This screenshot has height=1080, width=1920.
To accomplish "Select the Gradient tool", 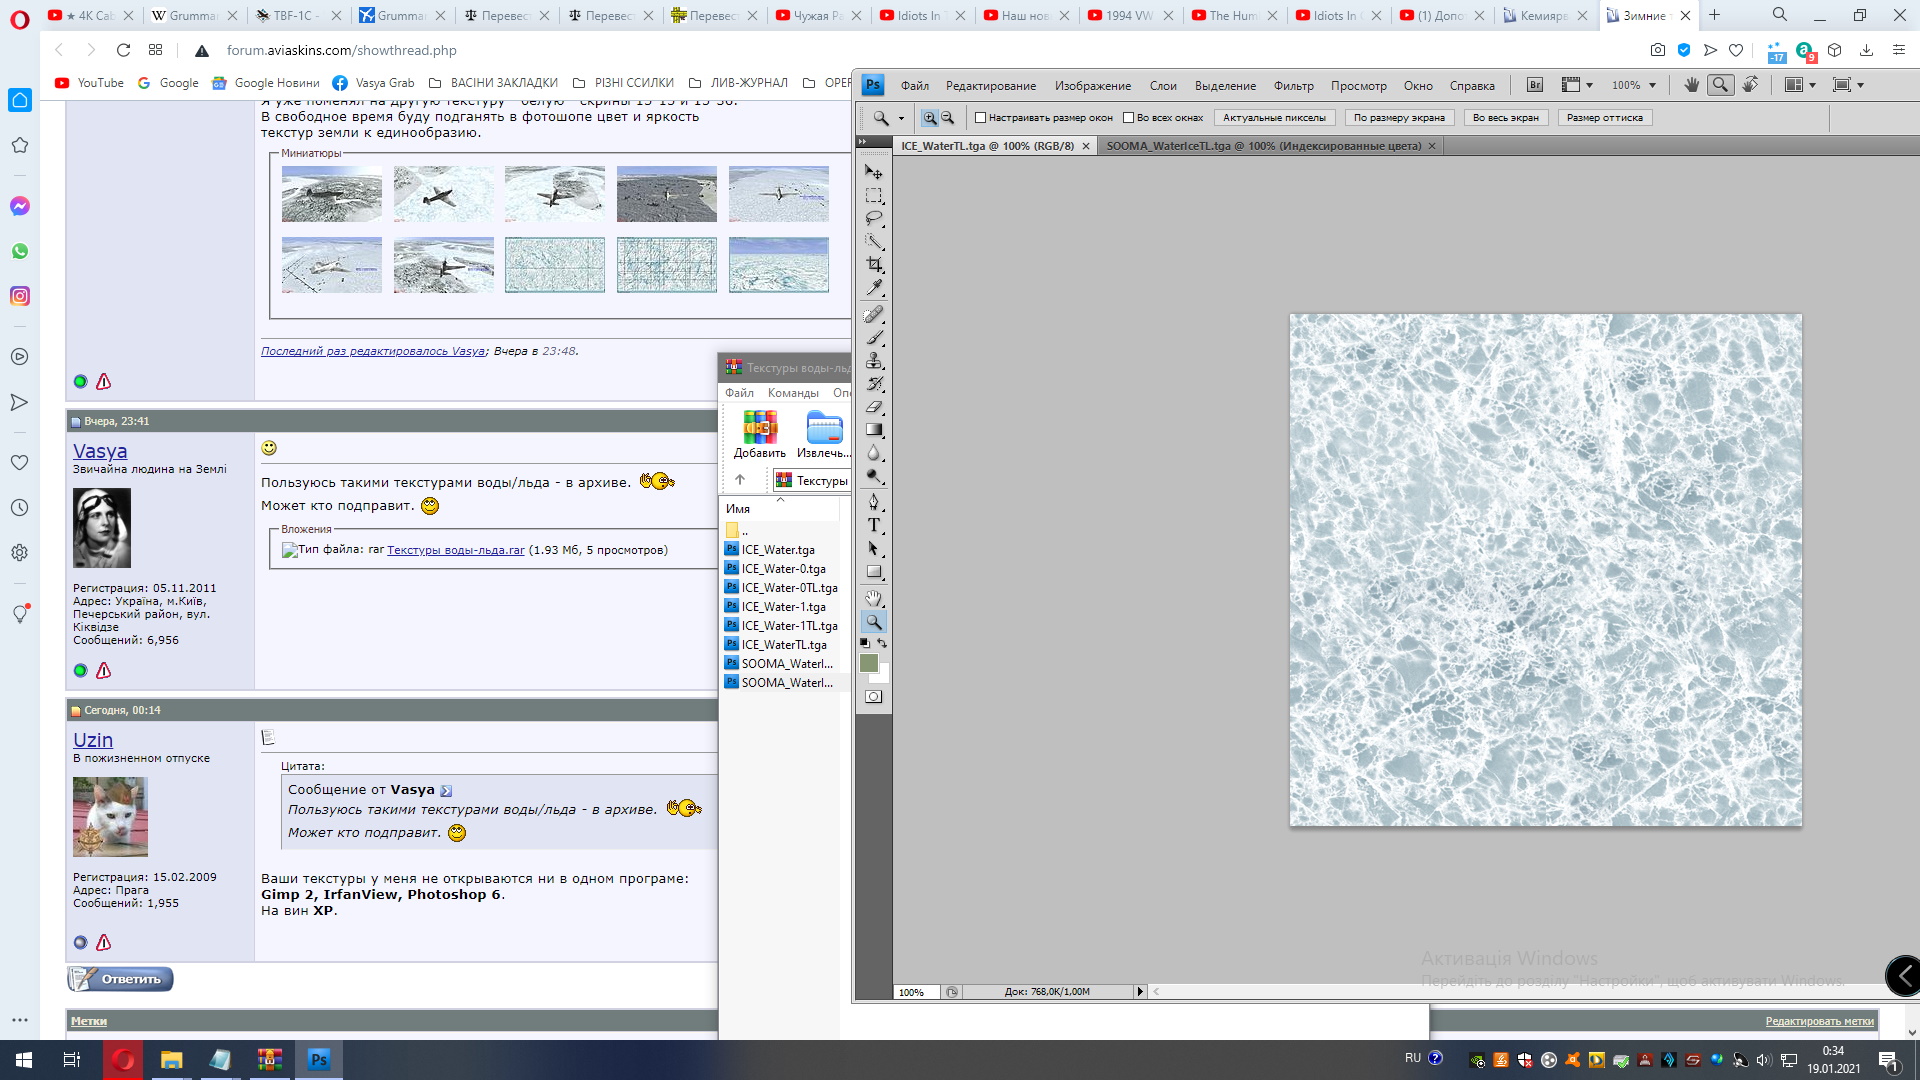I will click(x=874, y=430).
